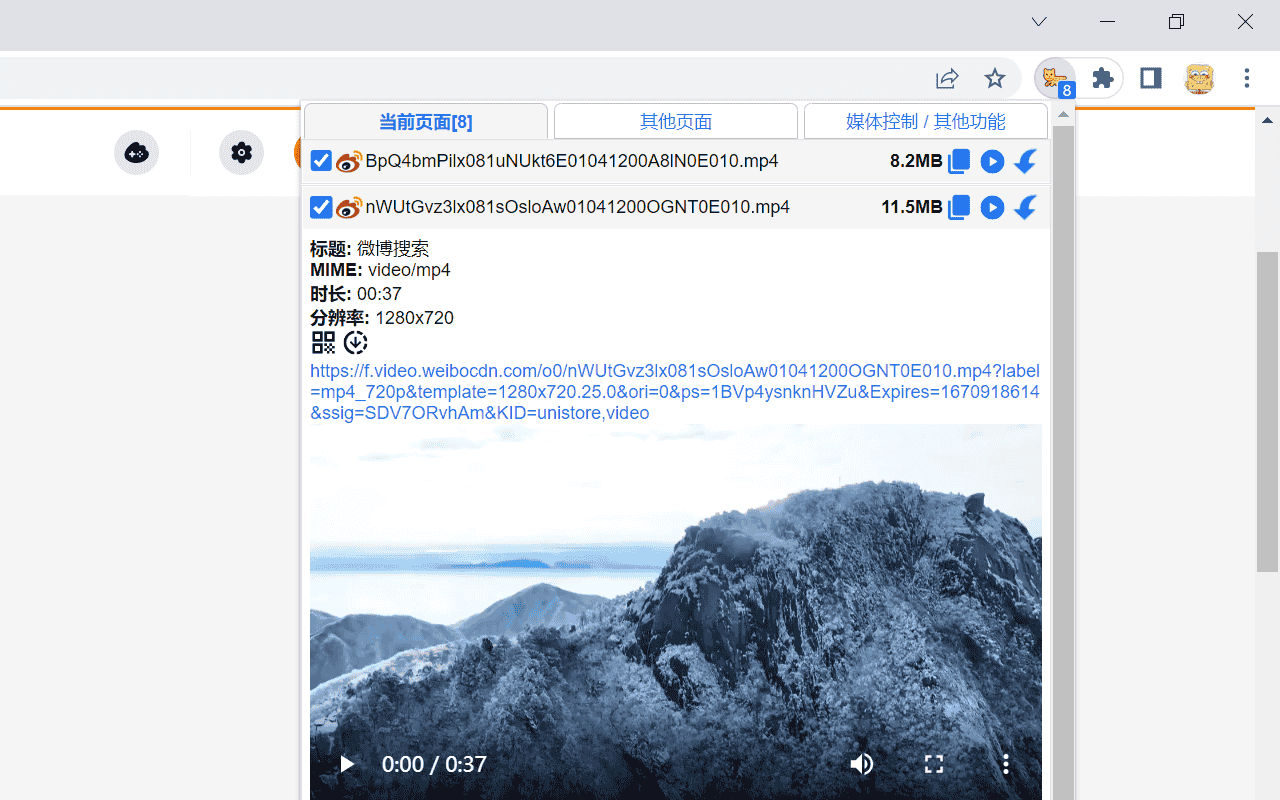Open the 媒体控制 / 其他功能 tab
The width and height of the screenshot is (1280, 800).
[925, 120]
